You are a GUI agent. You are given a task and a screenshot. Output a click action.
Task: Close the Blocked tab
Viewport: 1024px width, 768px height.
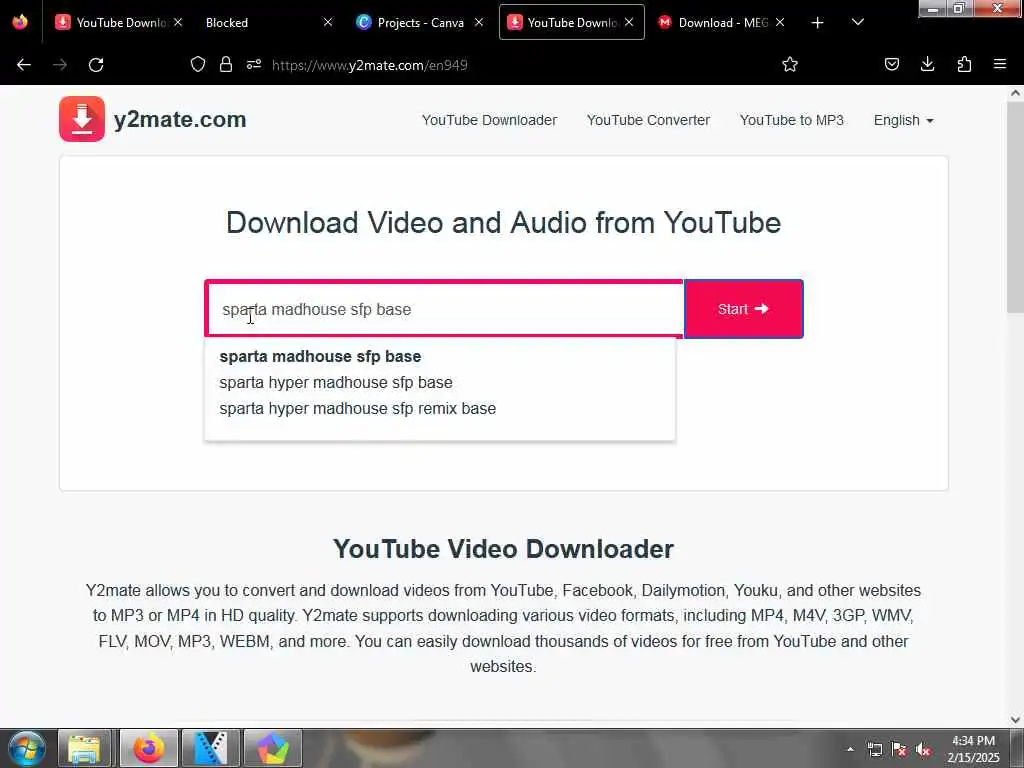click(x=328, y=22)
